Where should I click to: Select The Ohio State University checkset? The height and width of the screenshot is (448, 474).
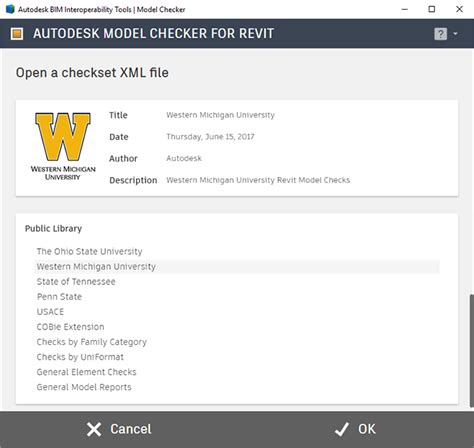pos(89,251)
